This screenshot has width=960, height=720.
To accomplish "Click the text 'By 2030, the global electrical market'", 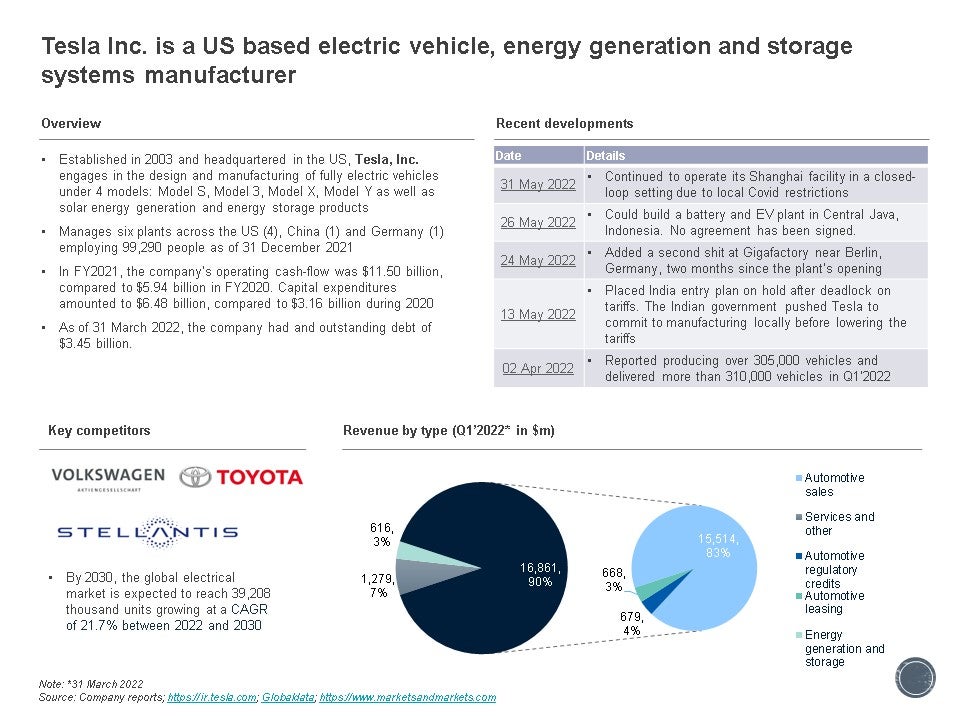I will click(168, 601).
